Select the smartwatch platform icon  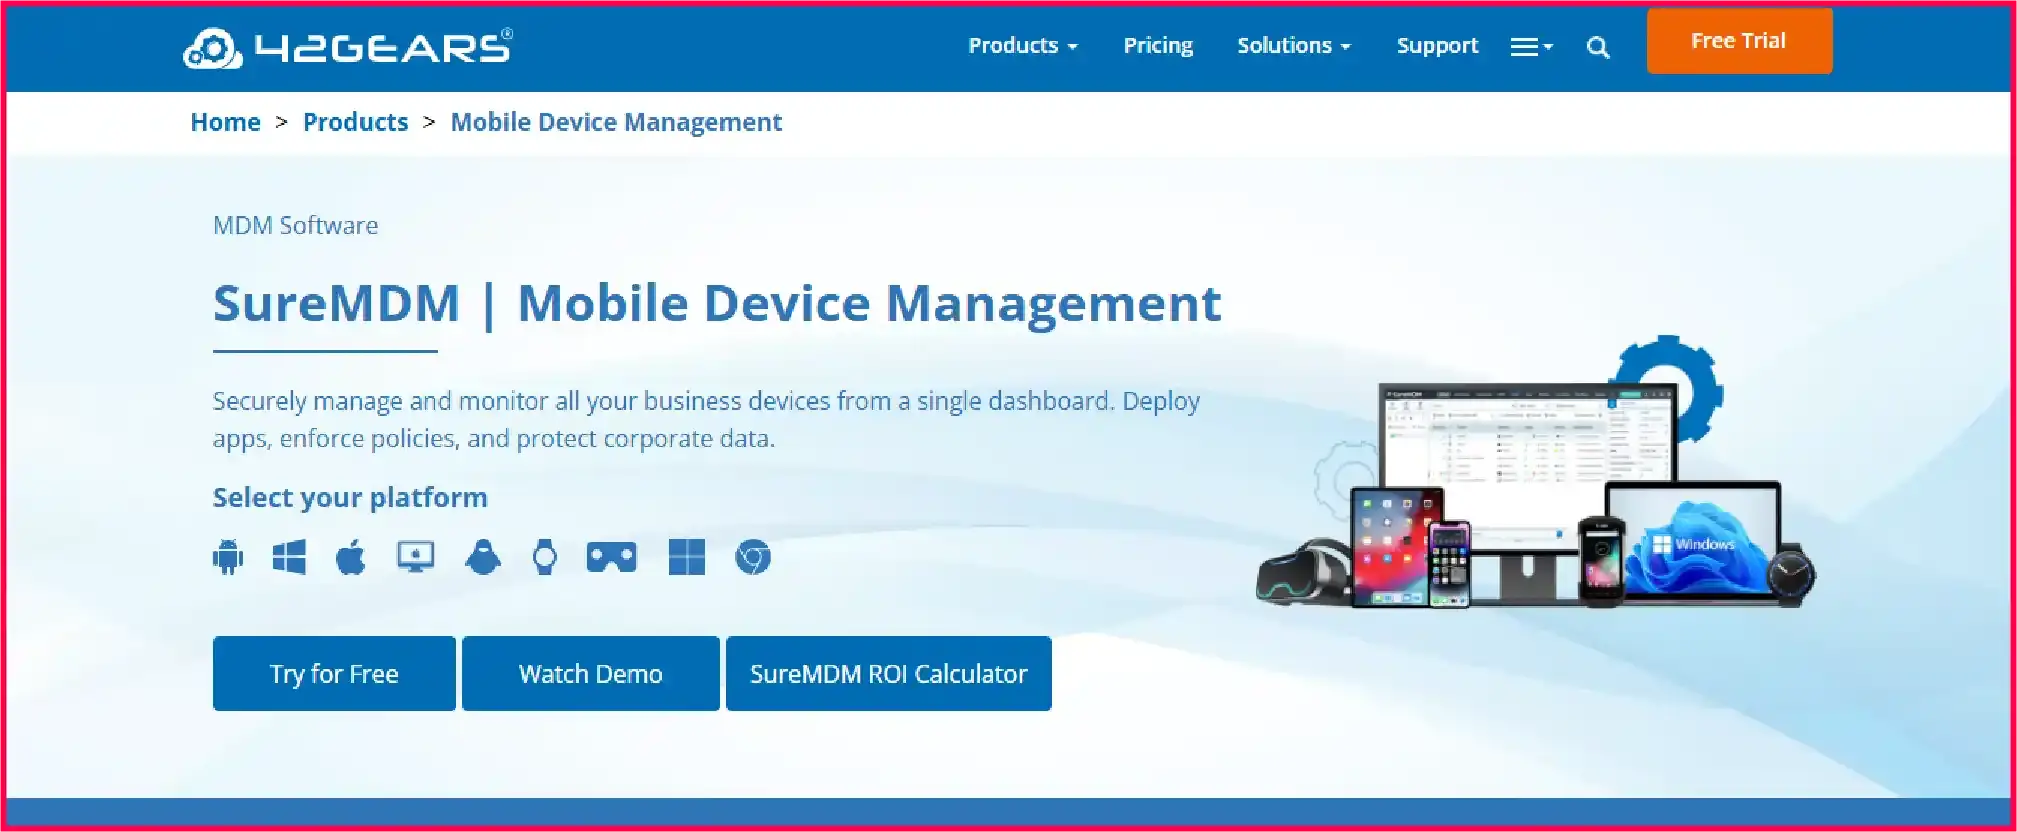pyautogui.click(x=545, y=557)
